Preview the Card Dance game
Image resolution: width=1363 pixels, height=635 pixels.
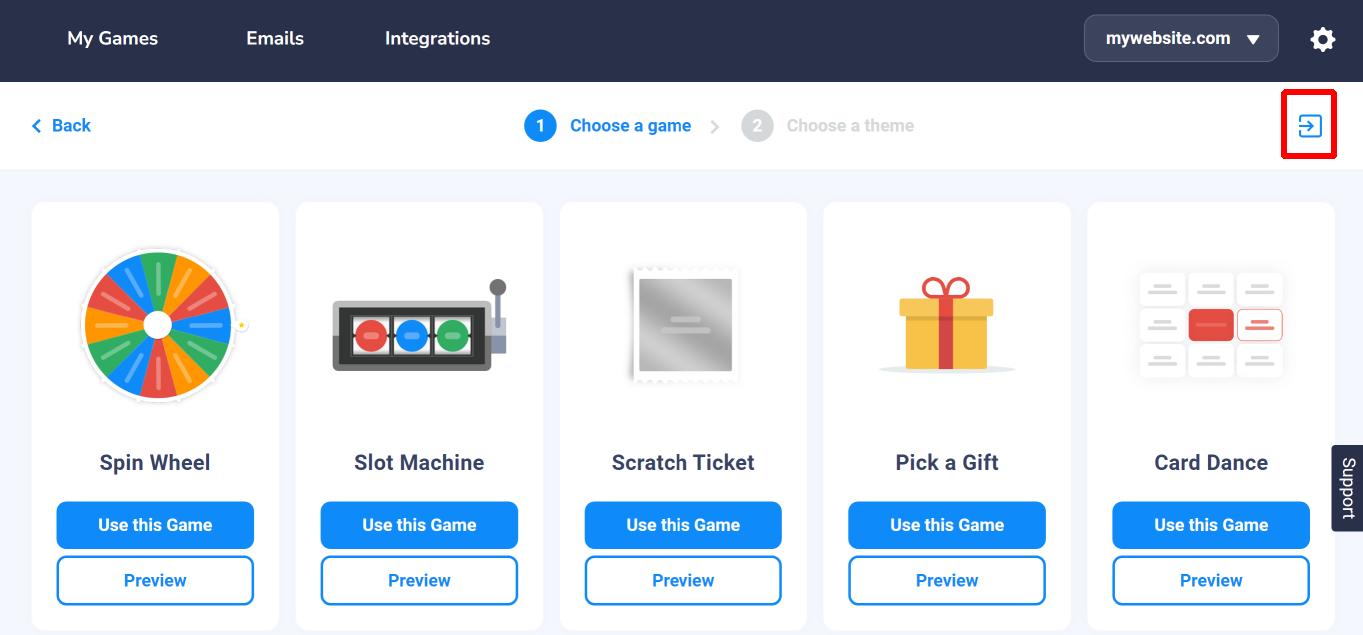click(1211, 580)
